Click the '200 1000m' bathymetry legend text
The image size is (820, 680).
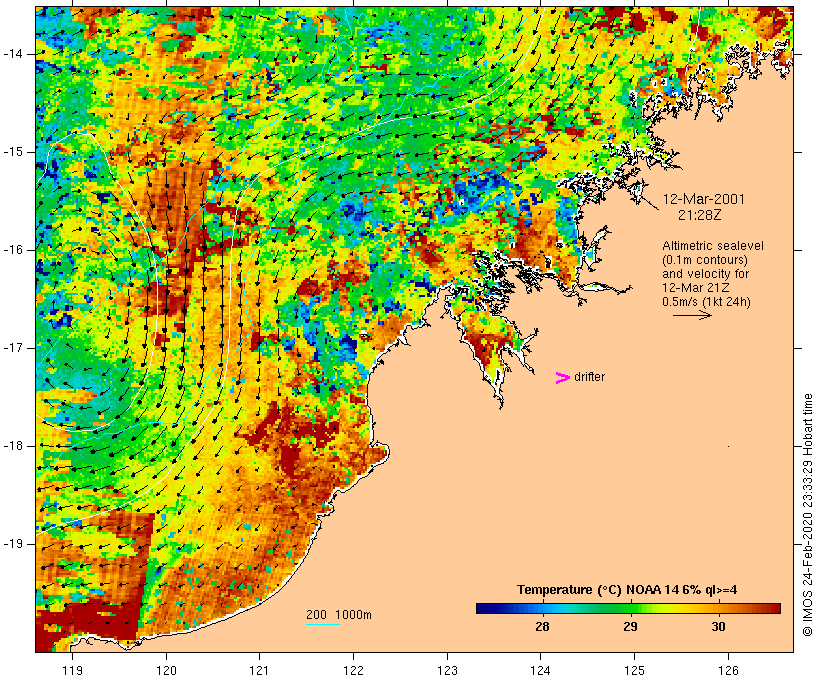pos(339,615)
